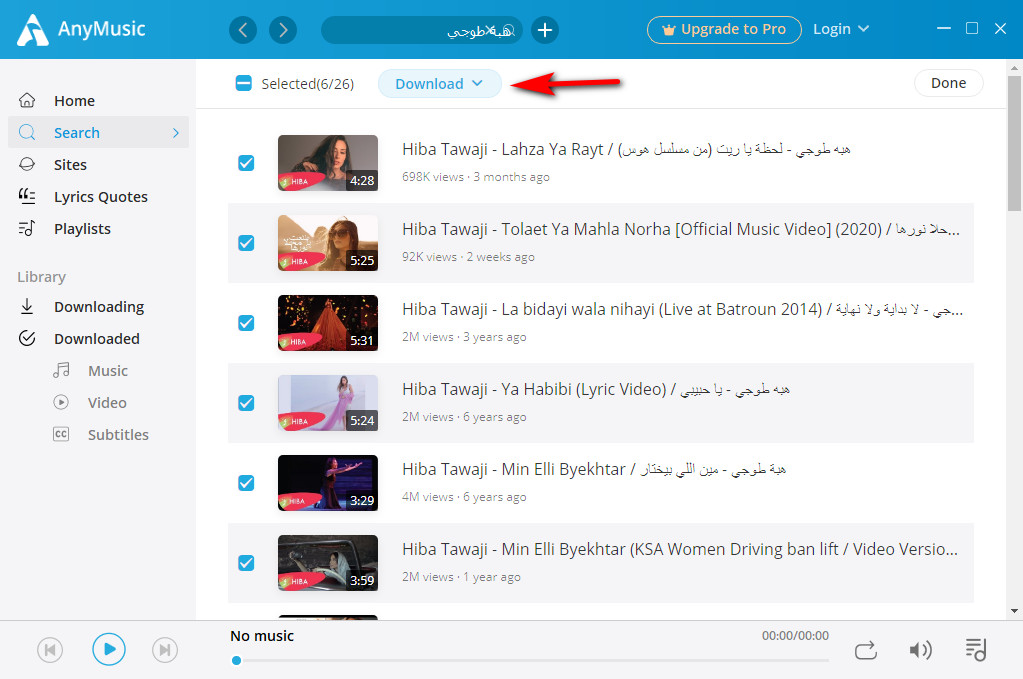
Task: Click the Sites planet icon
Action: [27, 164]
